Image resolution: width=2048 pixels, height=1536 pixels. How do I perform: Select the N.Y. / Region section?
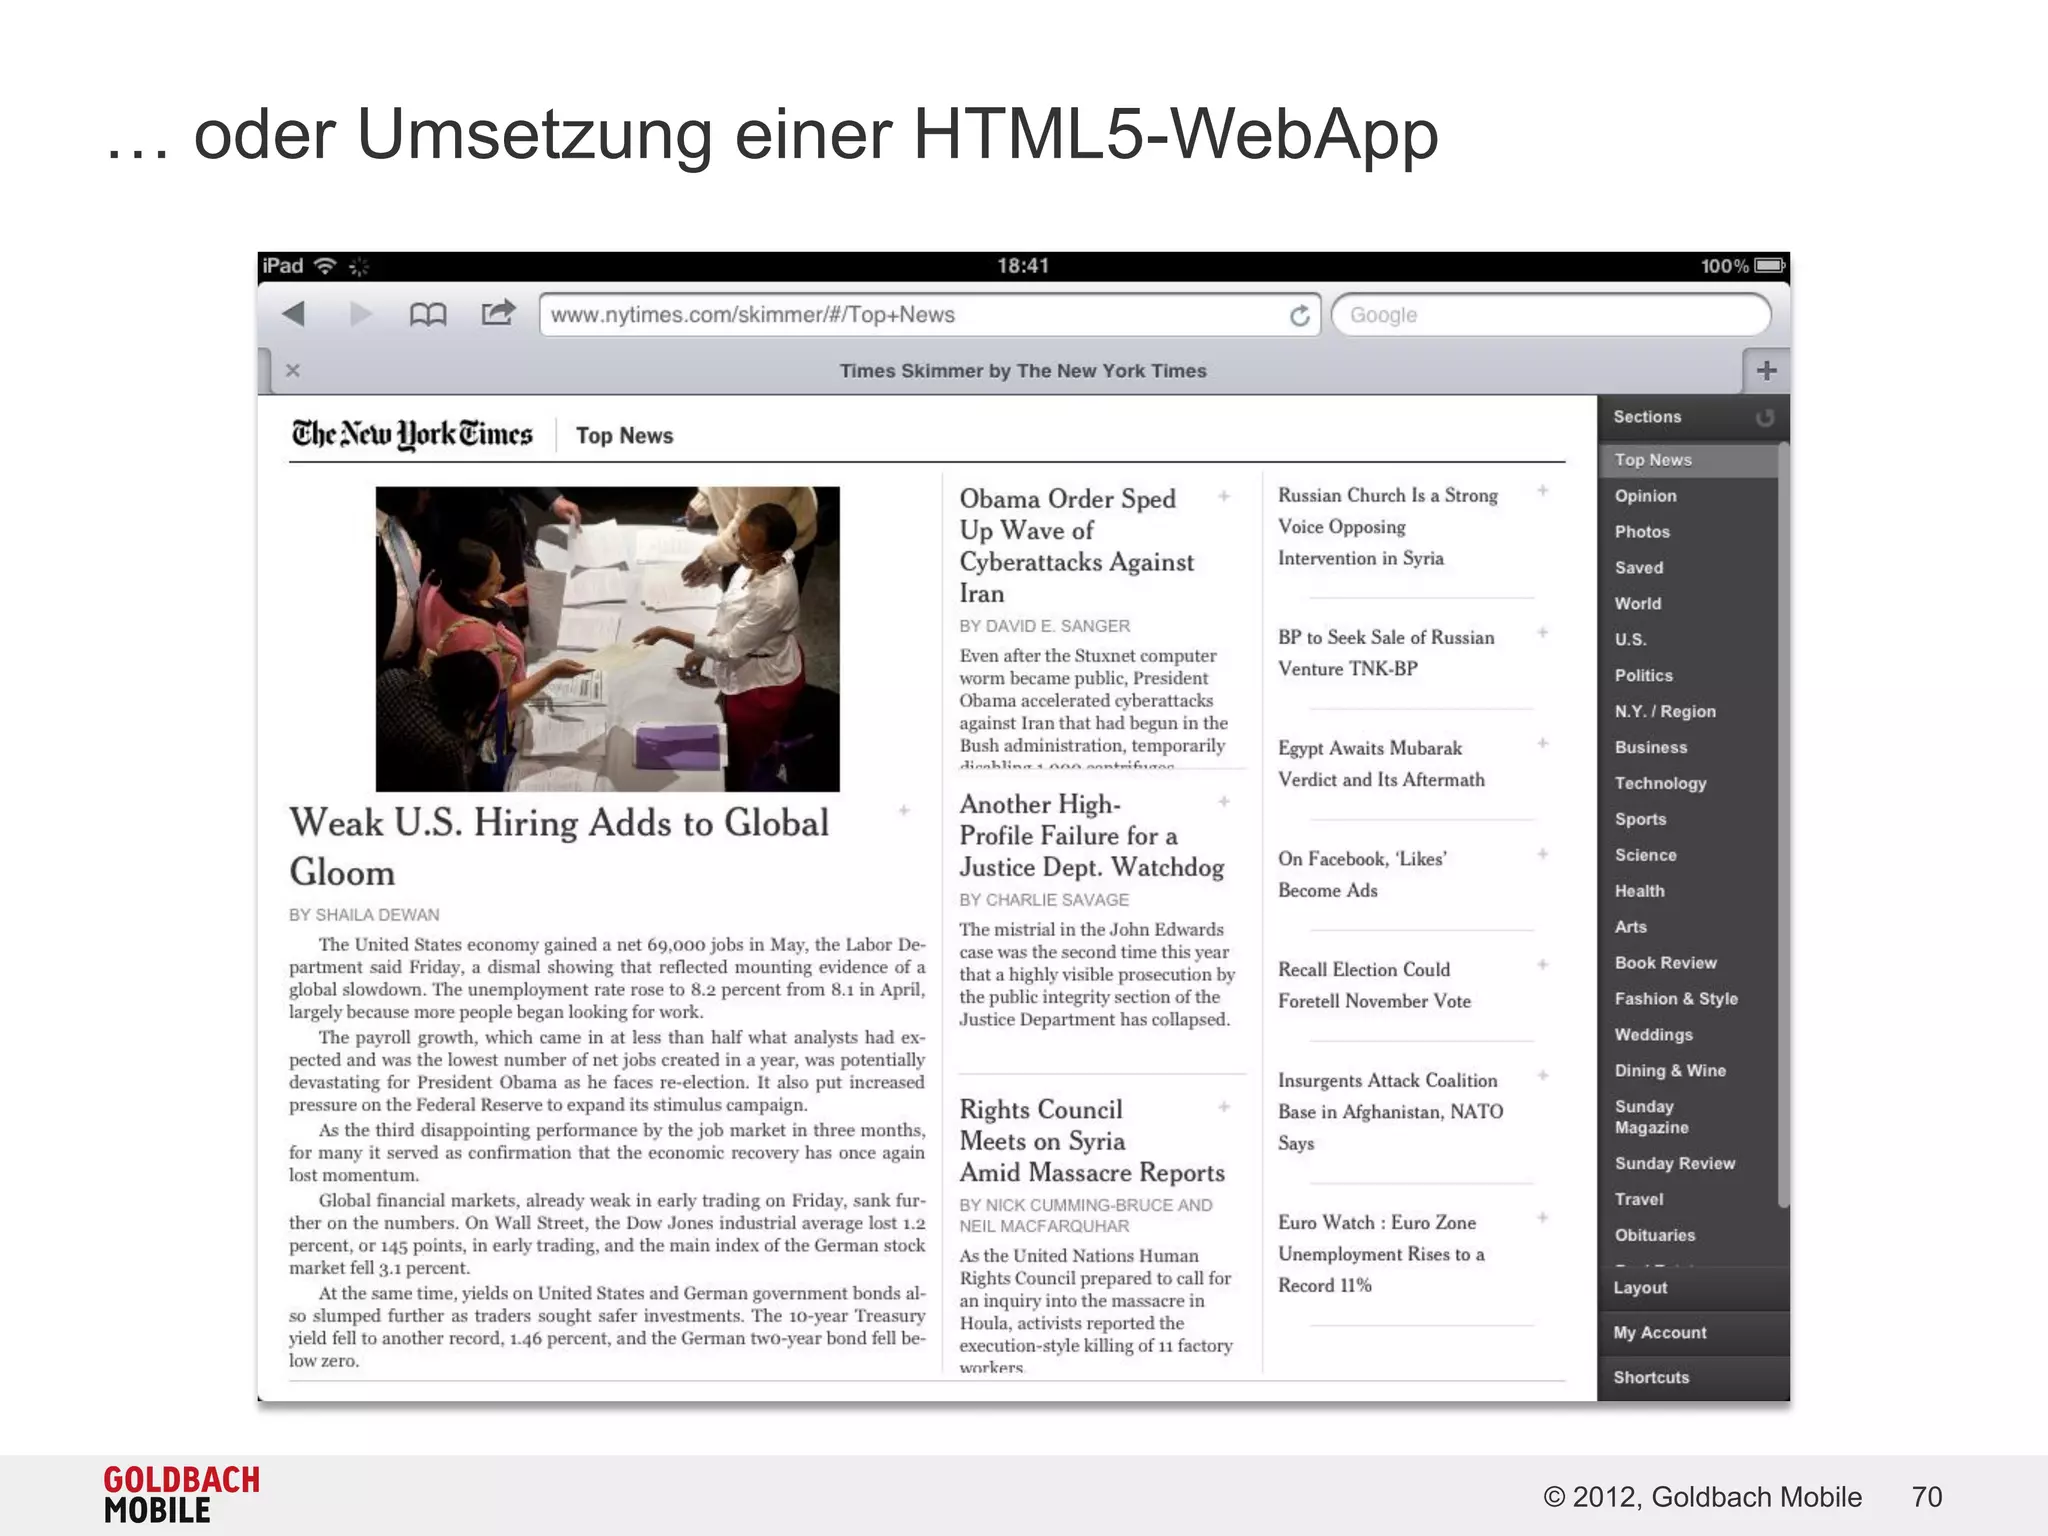point(1665,712)
